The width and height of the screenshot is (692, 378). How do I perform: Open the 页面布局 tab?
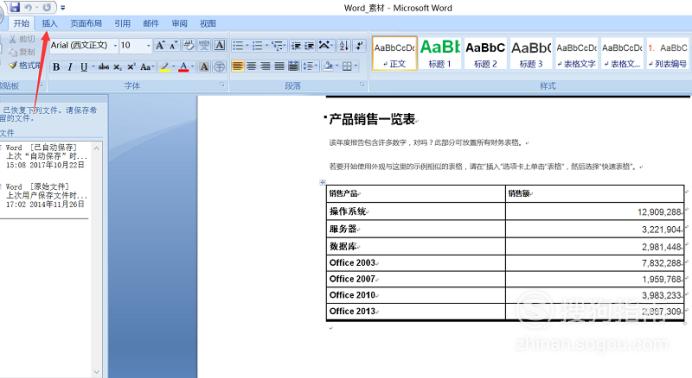point(86,23)
